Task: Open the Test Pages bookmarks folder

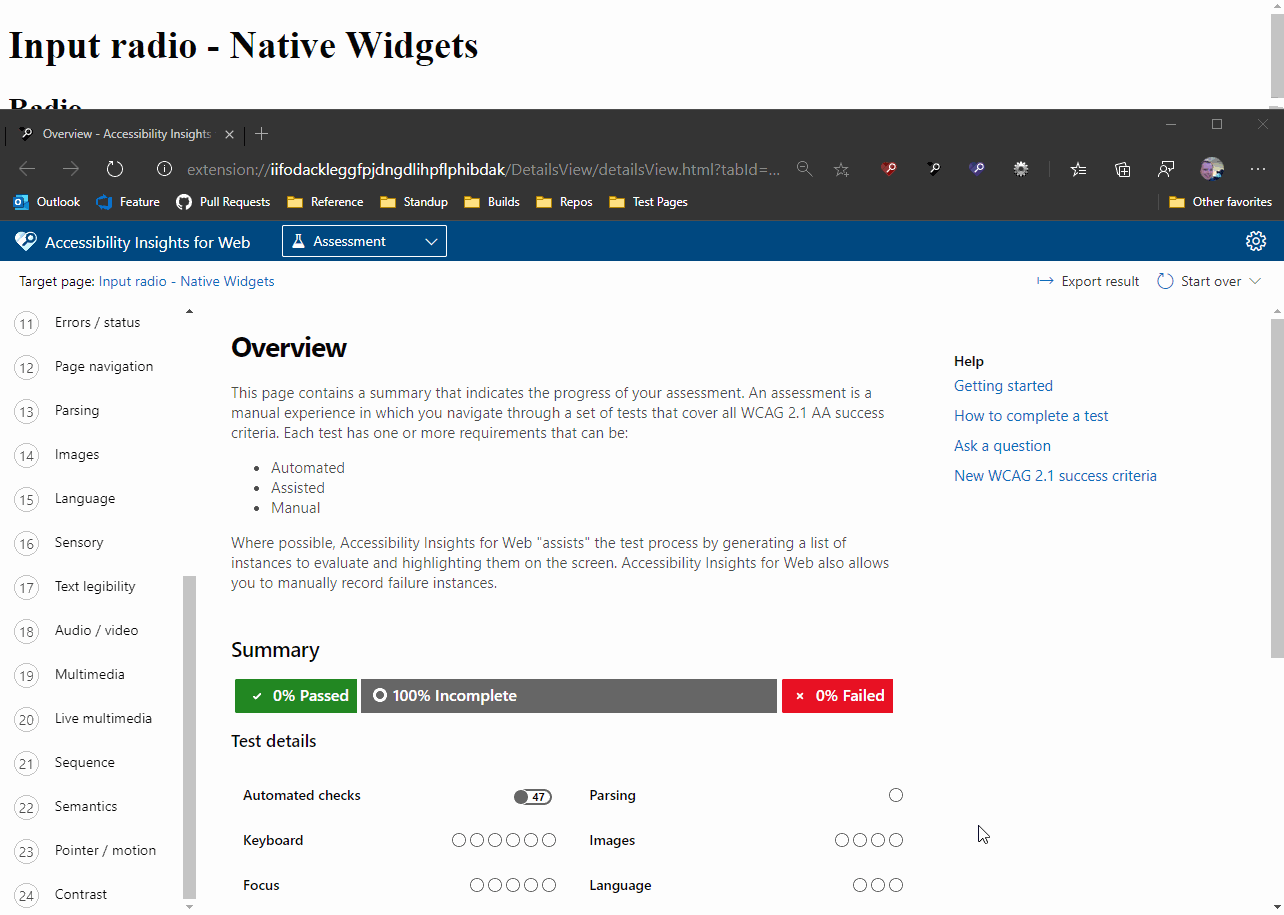Action: coord(648,202)
